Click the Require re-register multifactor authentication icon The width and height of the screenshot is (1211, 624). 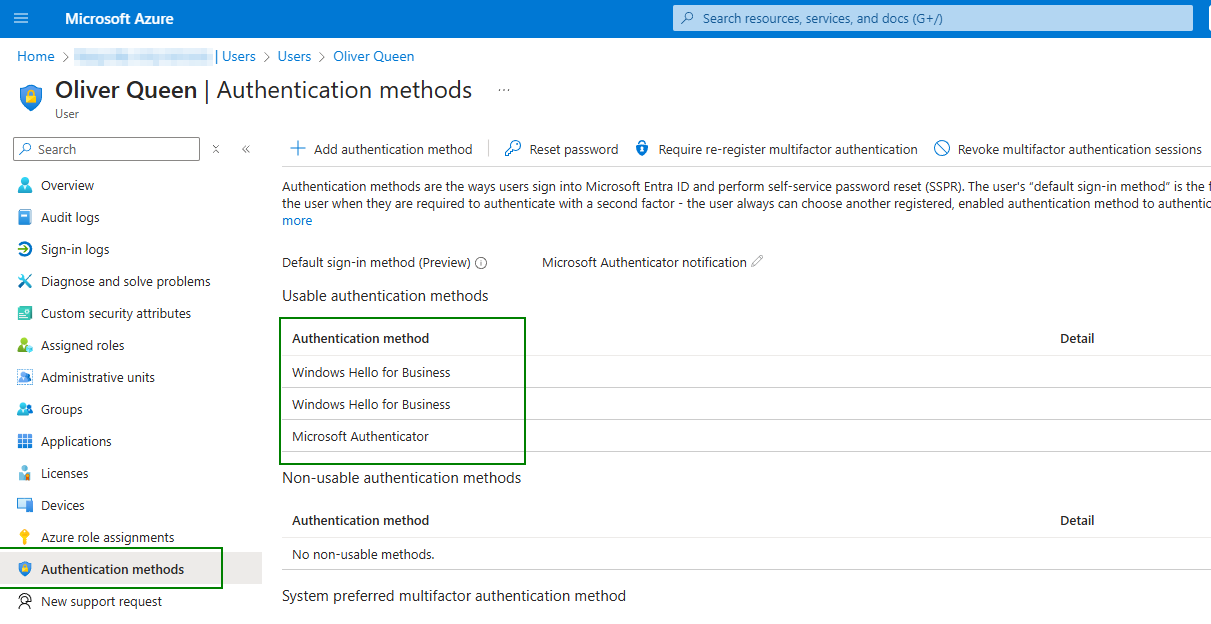(x=642, y=149)
